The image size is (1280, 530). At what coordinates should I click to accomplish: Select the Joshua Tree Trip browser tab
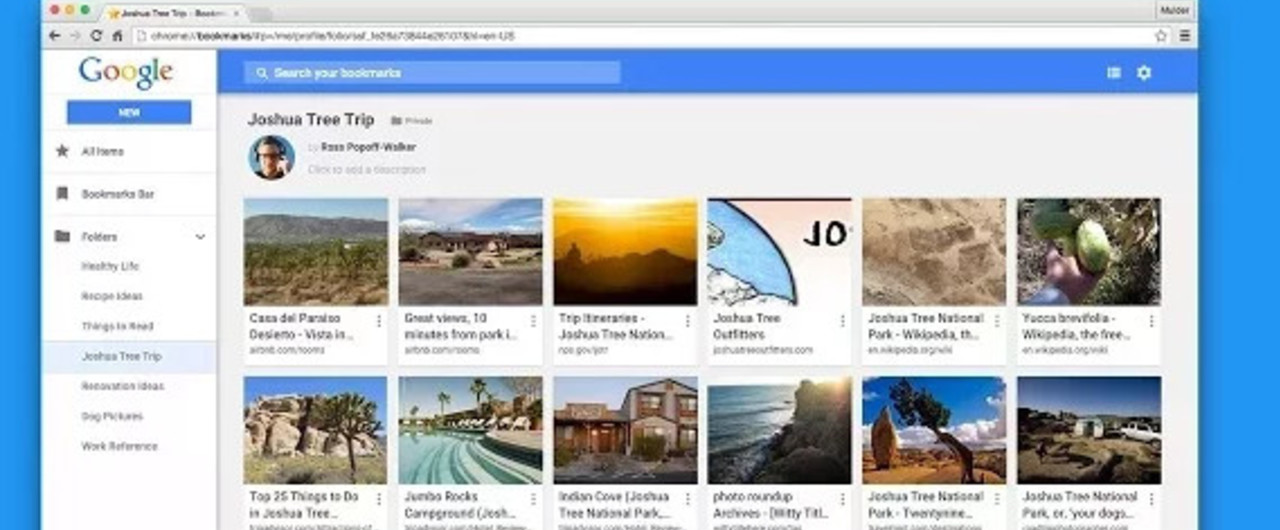click(x=172, y=13)
